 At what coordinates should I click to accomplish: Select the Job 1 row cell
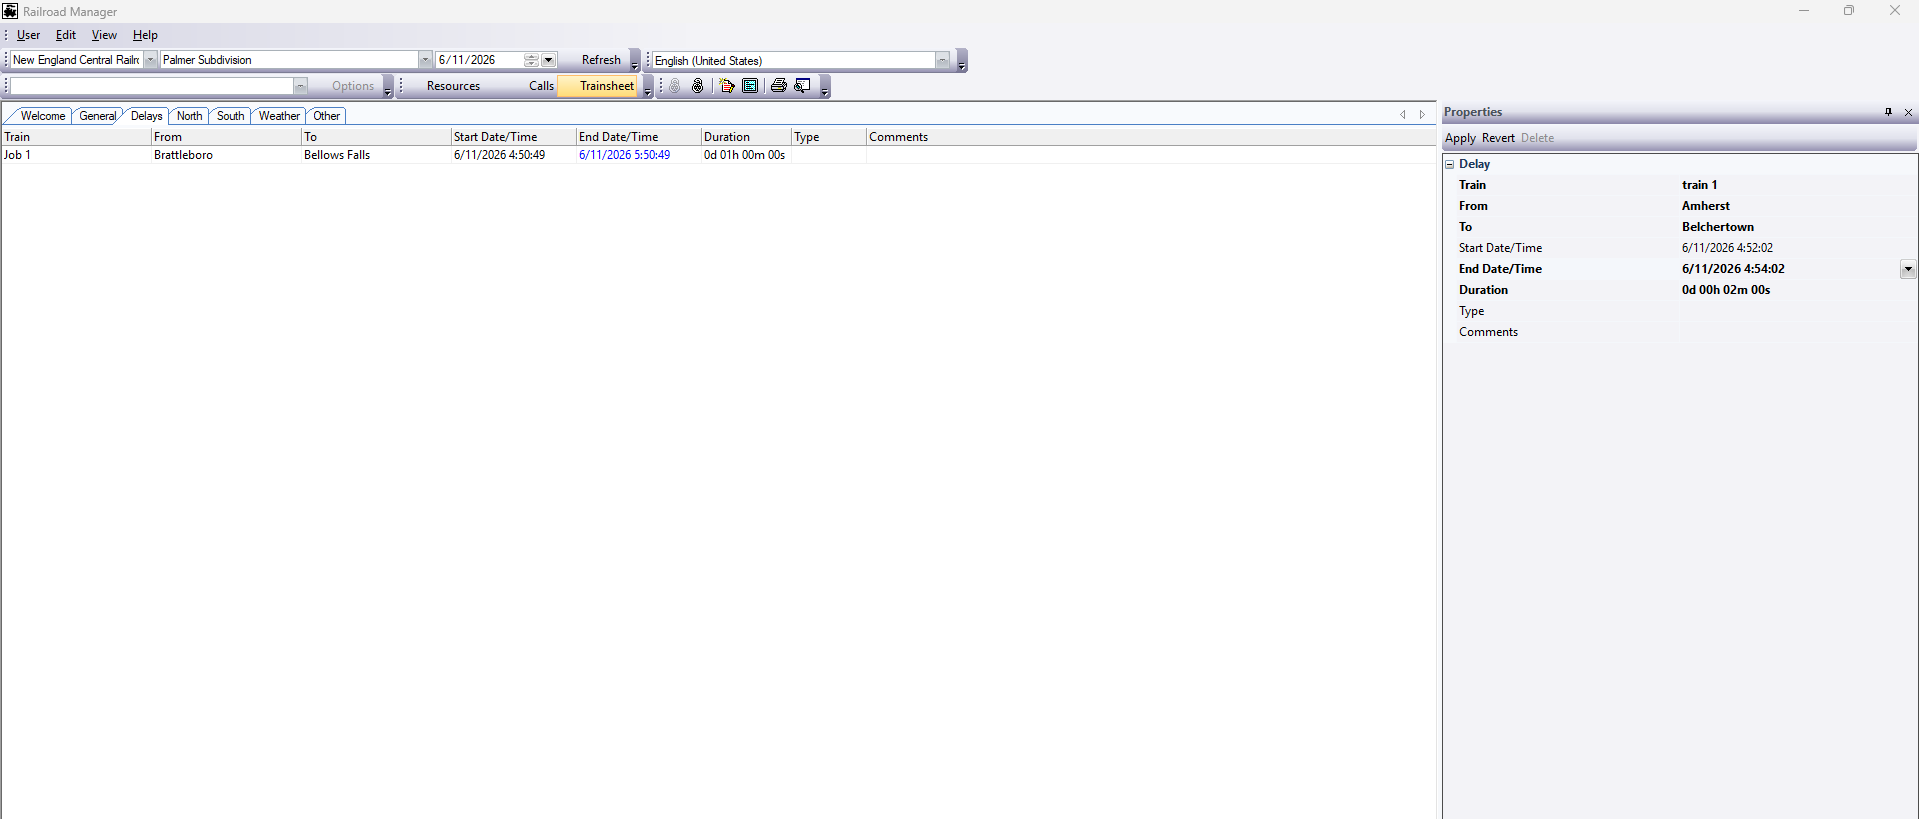tap(76, 155)
